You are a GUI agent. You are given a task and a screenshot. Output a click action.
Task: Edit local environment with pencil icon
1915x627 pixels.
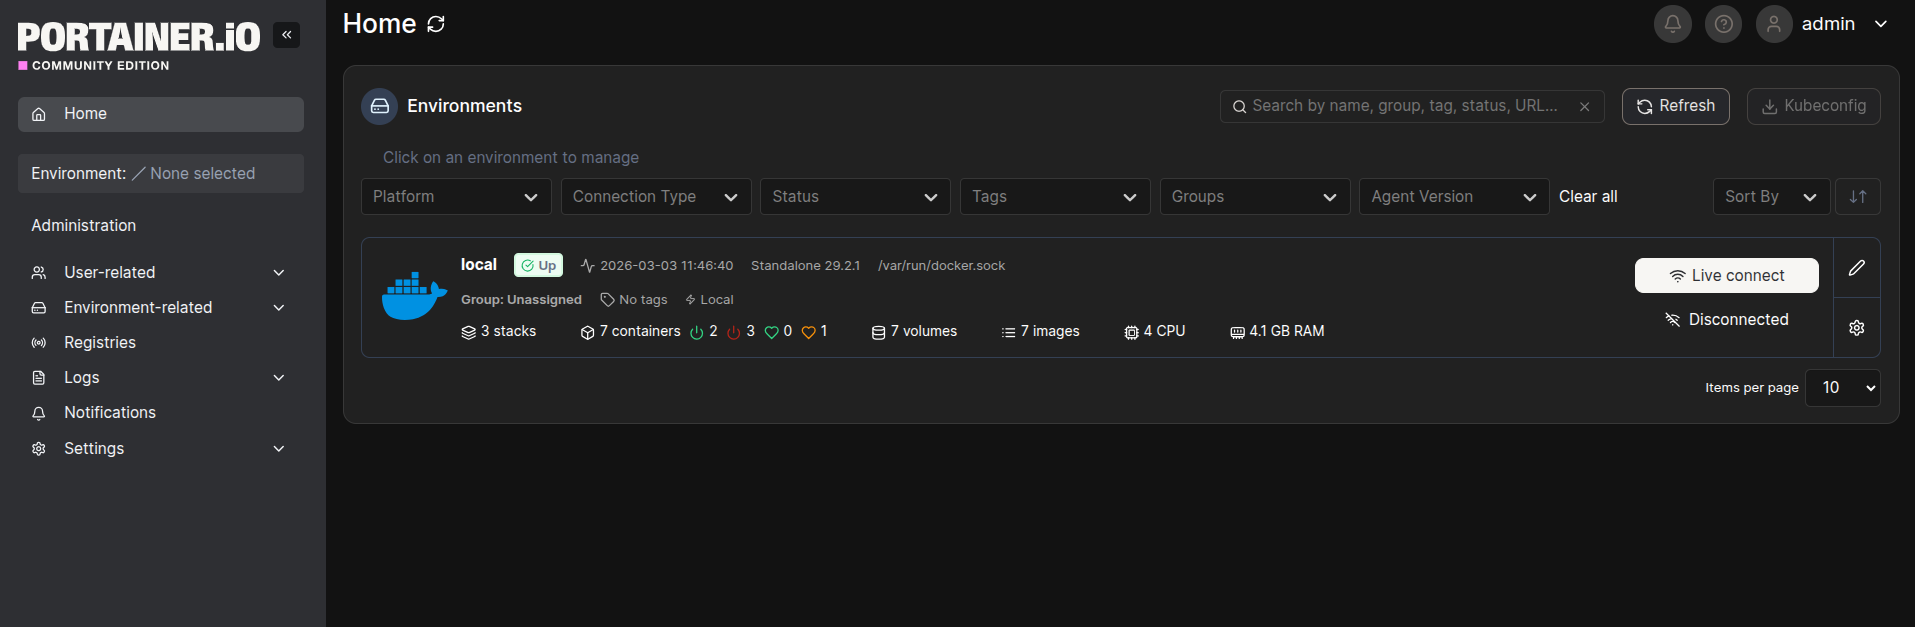coord(1857,268)
